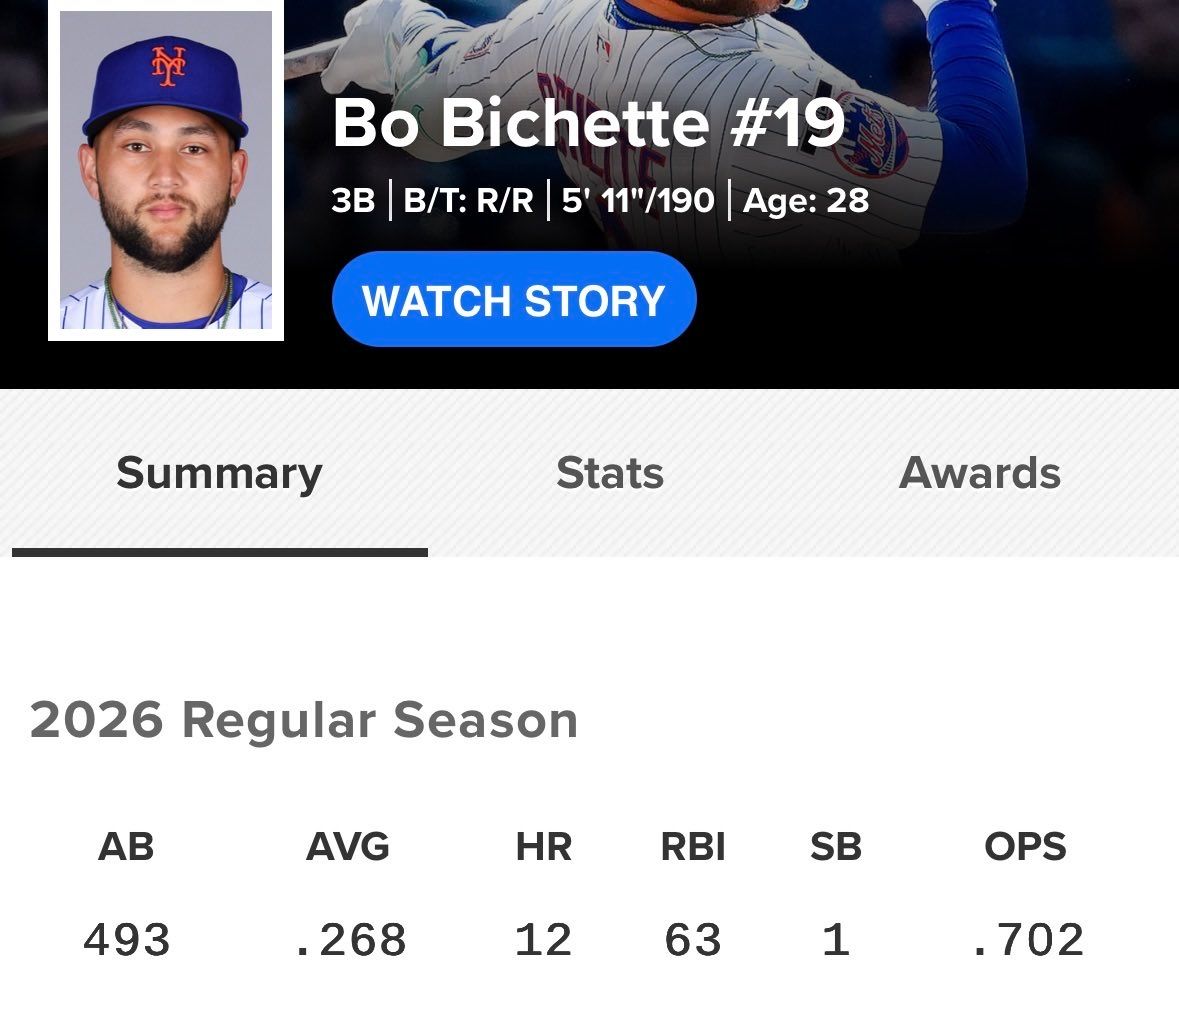Click the B/T: R/R text

[468, 201]
